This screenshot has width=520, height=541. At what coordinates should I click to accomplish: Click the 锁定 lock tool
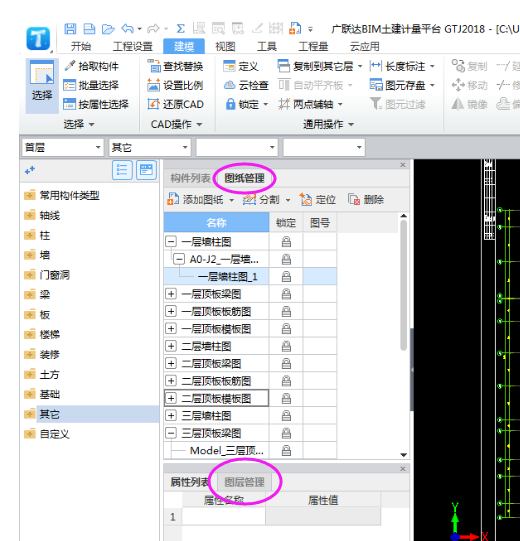pos(243,104)
